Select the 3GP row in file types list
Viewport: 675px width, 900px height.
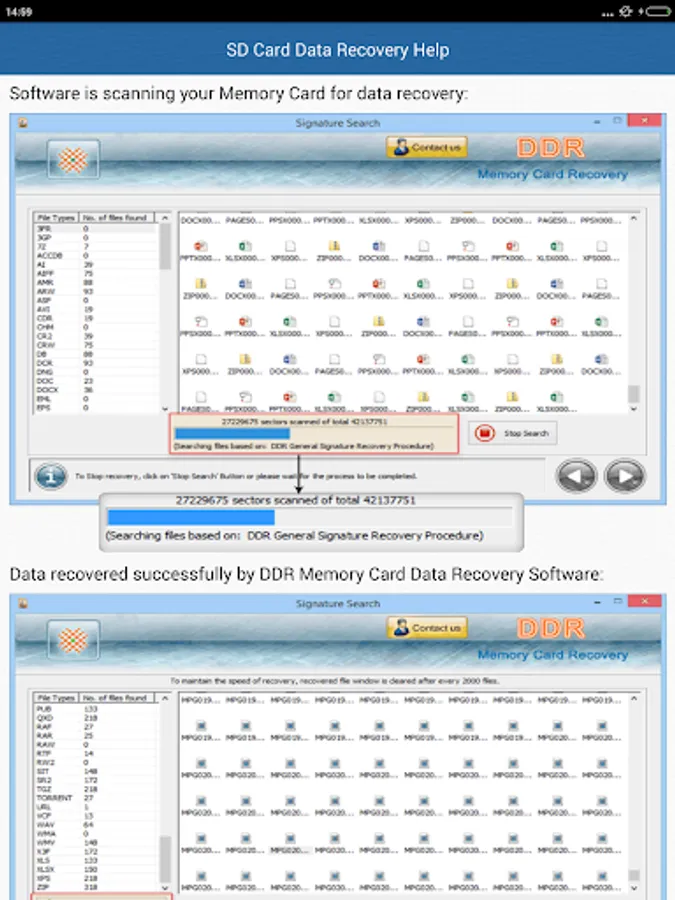point(95,238)
